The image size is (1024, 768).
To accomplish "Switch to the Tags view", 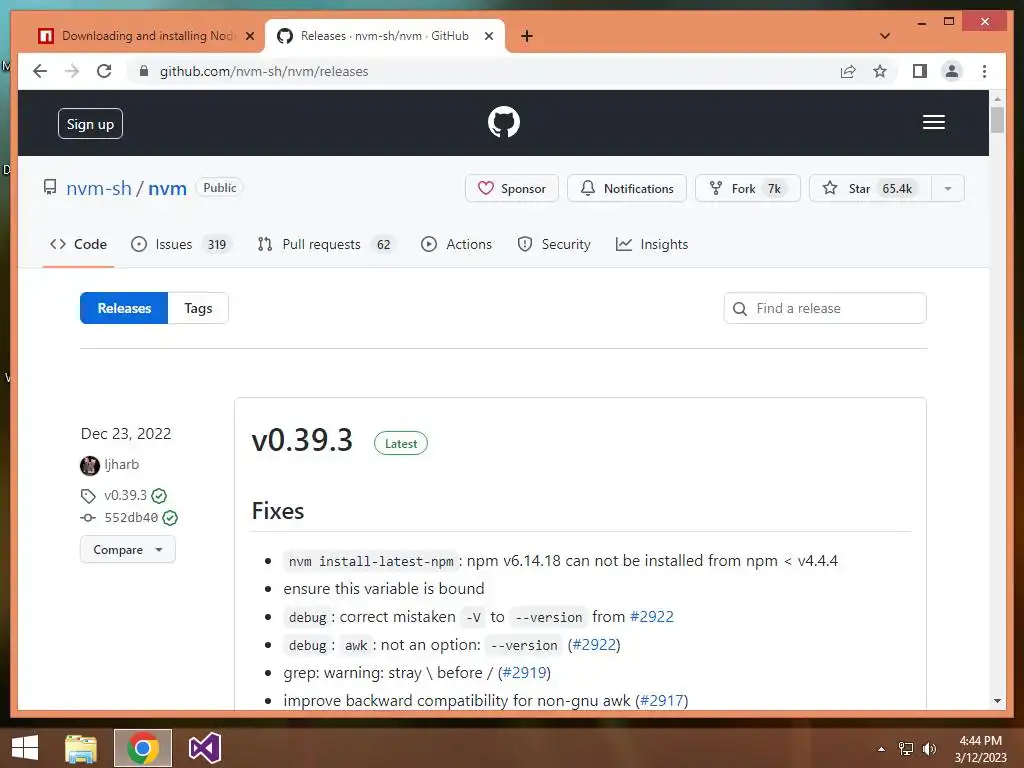I will [198, 308].
